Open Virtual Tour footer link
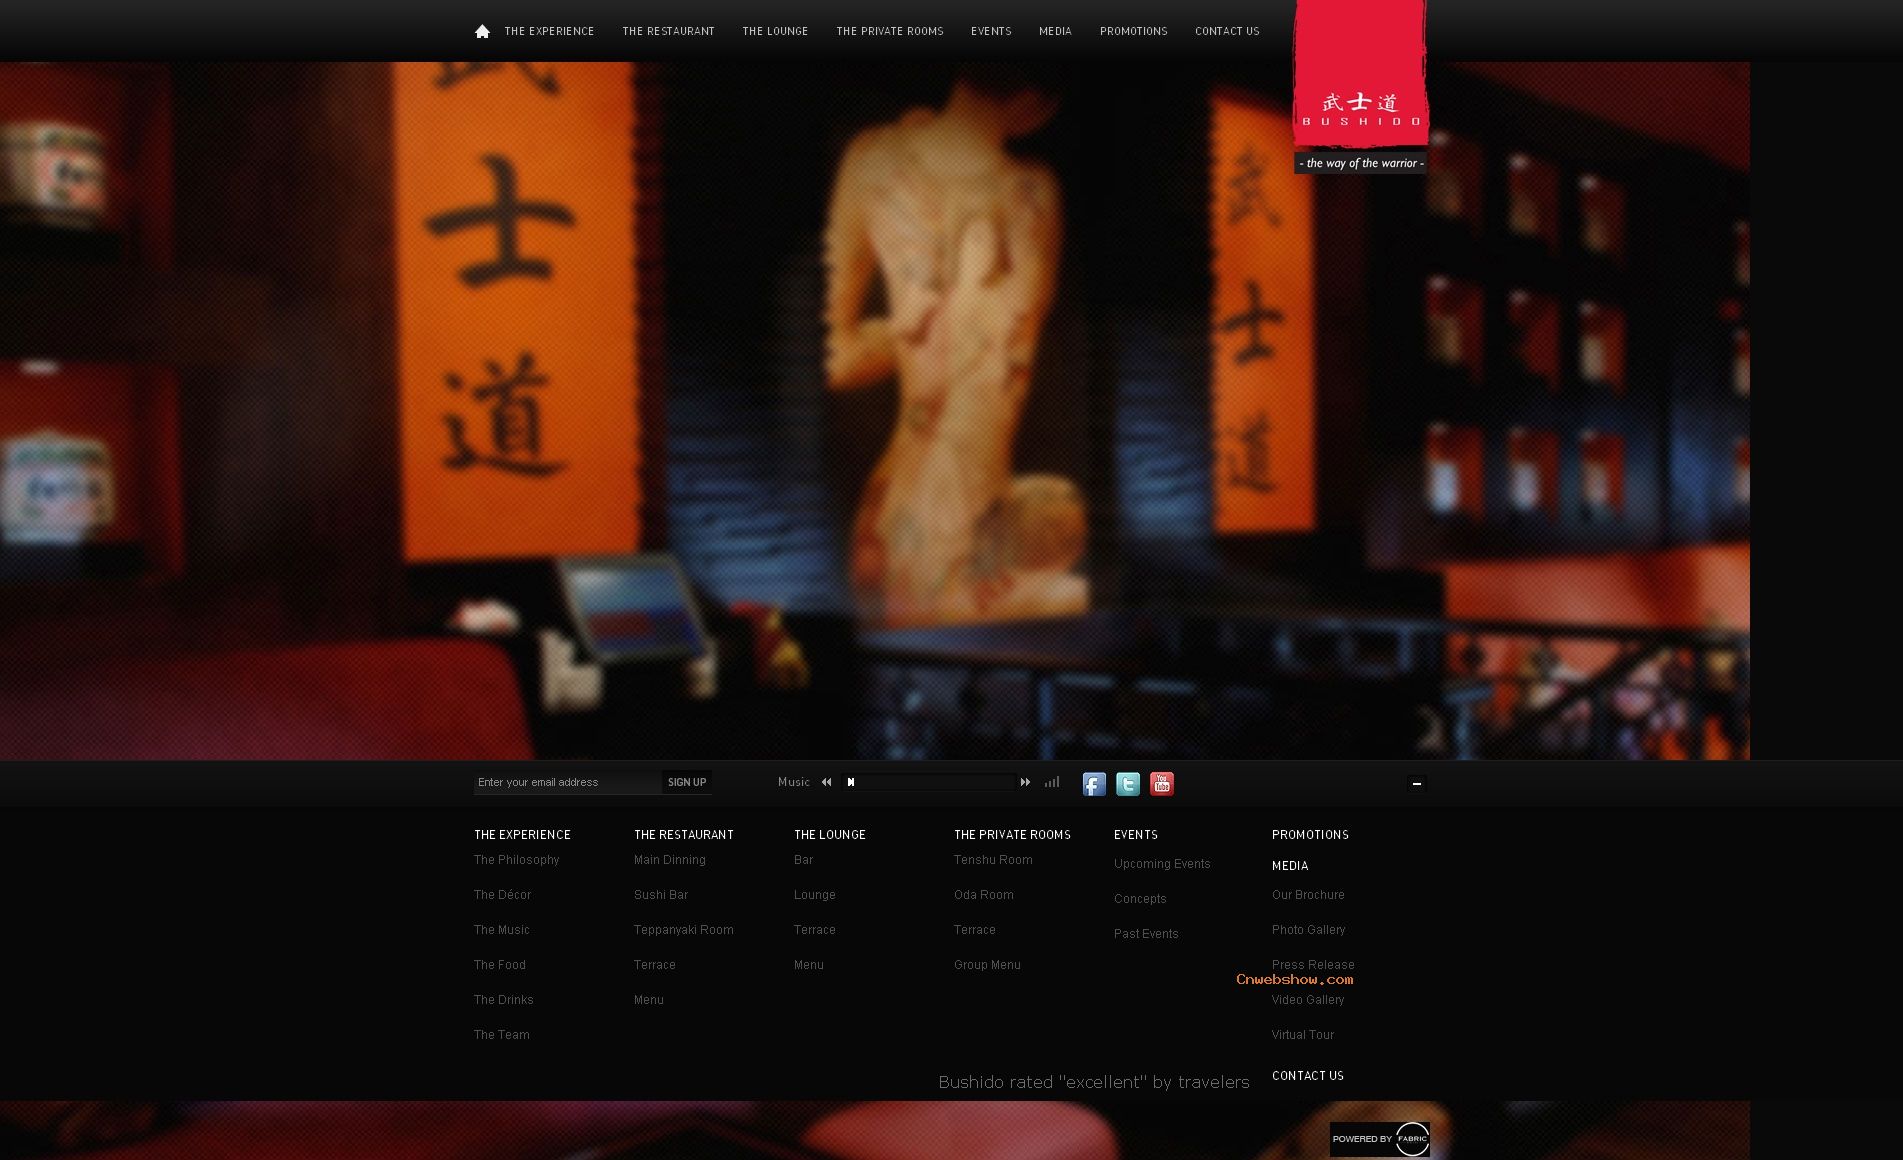The image size is (1903, 1160). (1303, 1035)
